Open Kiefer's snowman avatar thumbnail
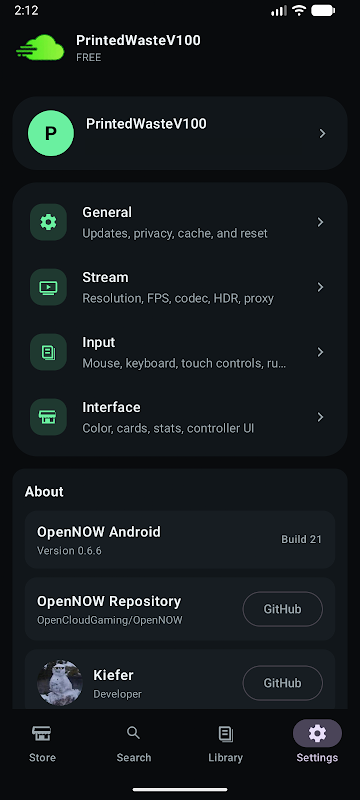The width and height of the screenshot is (360, 800). pyautogui.click(x=60, y=683)
